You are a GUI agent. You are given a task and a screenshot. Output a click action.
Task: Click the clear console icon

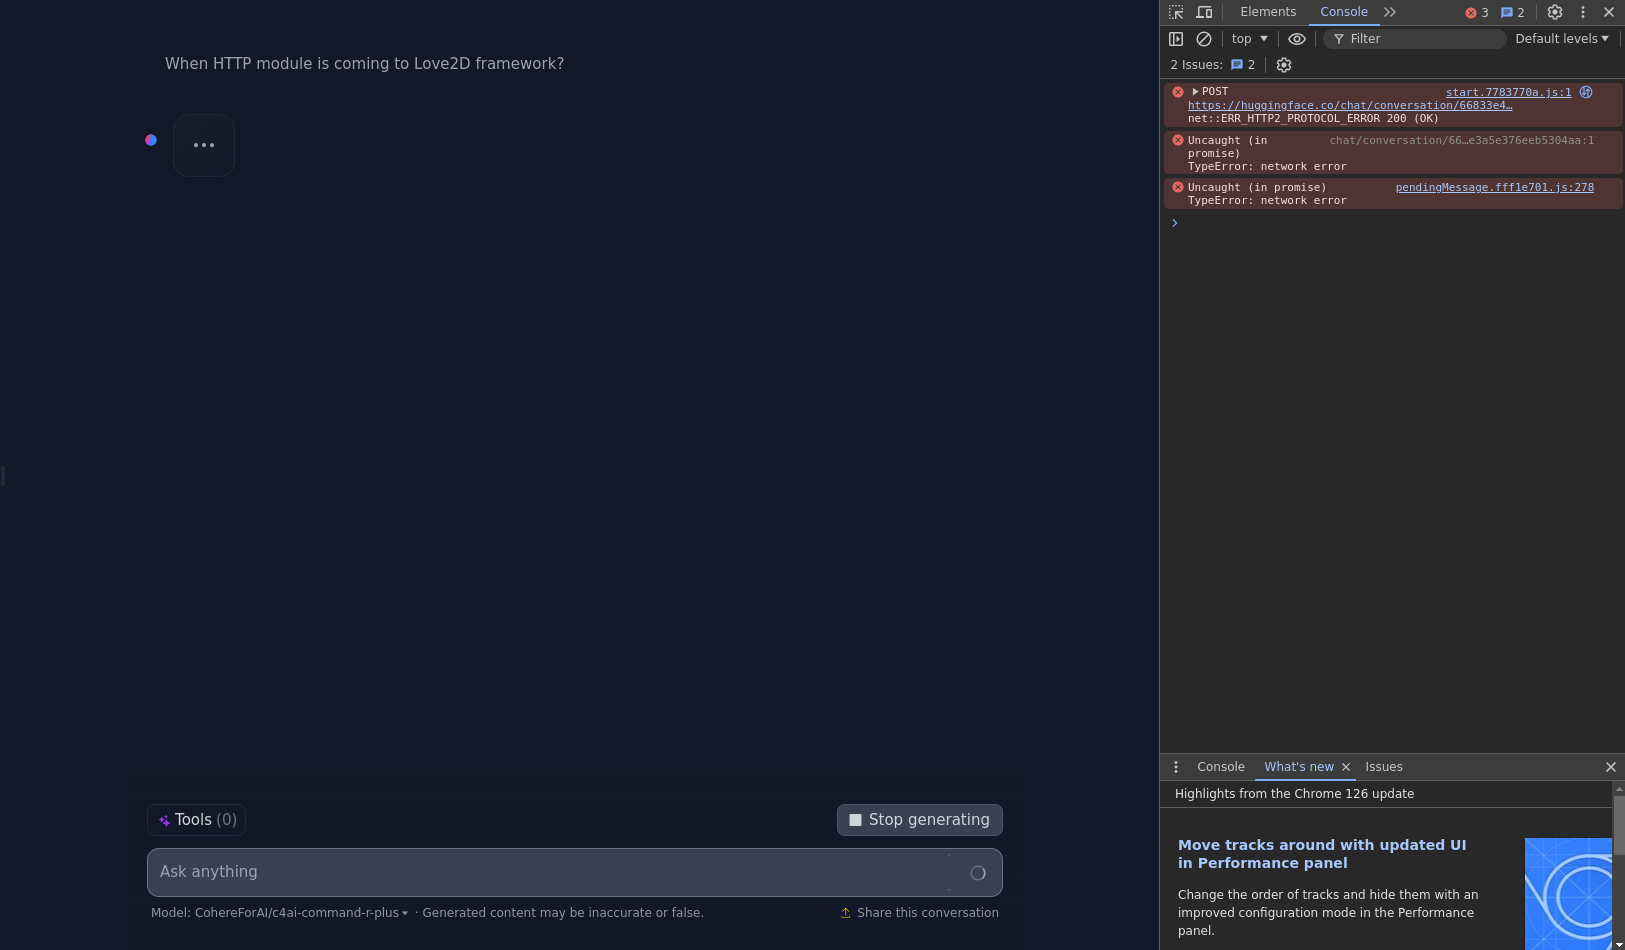tap(1204, 39)
